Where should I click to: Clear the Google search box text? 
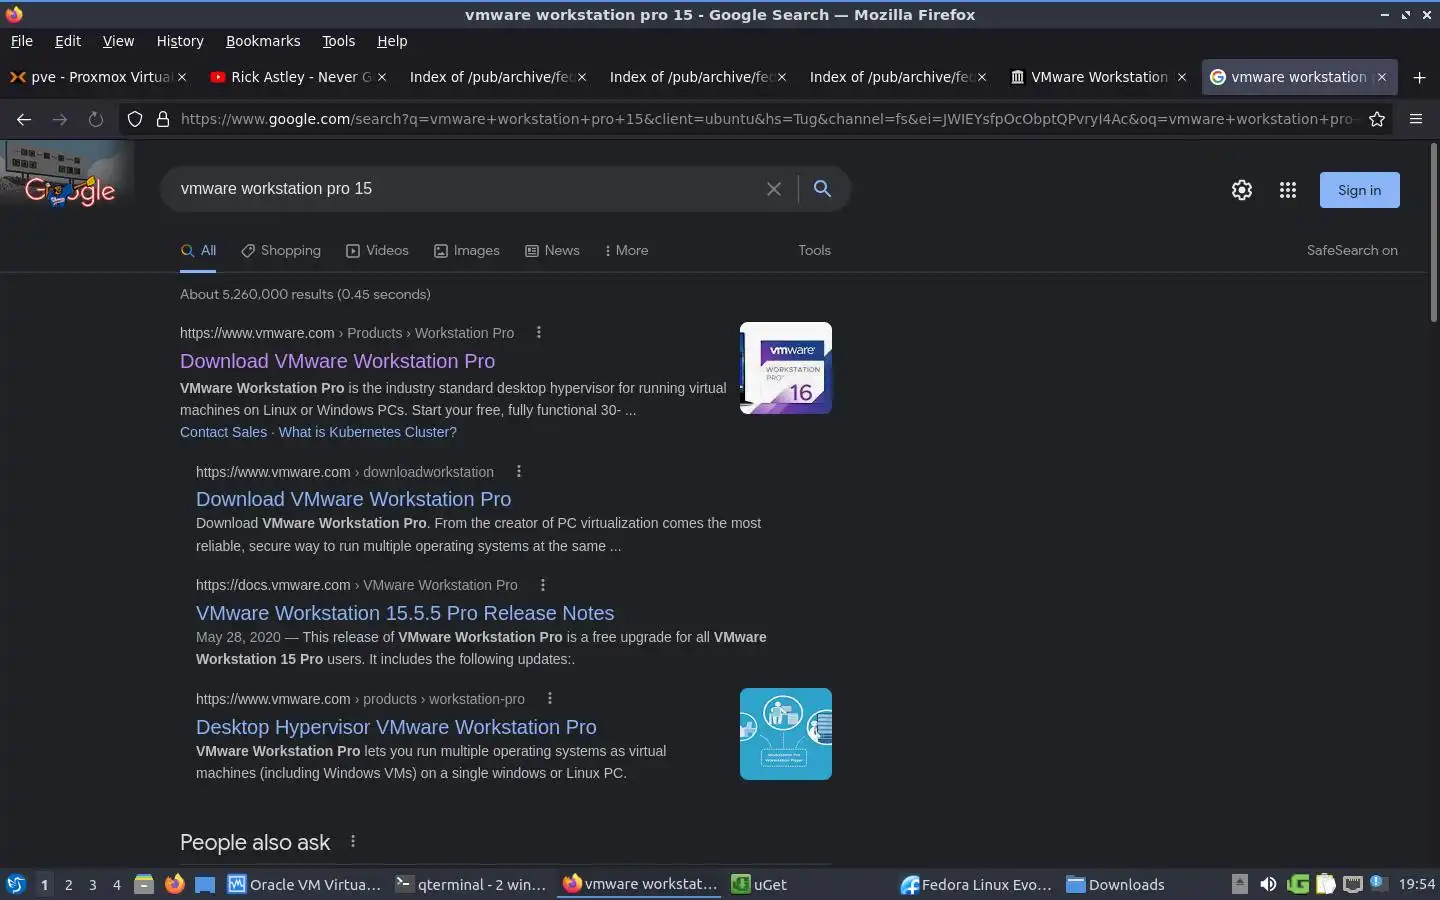[774, 189]
